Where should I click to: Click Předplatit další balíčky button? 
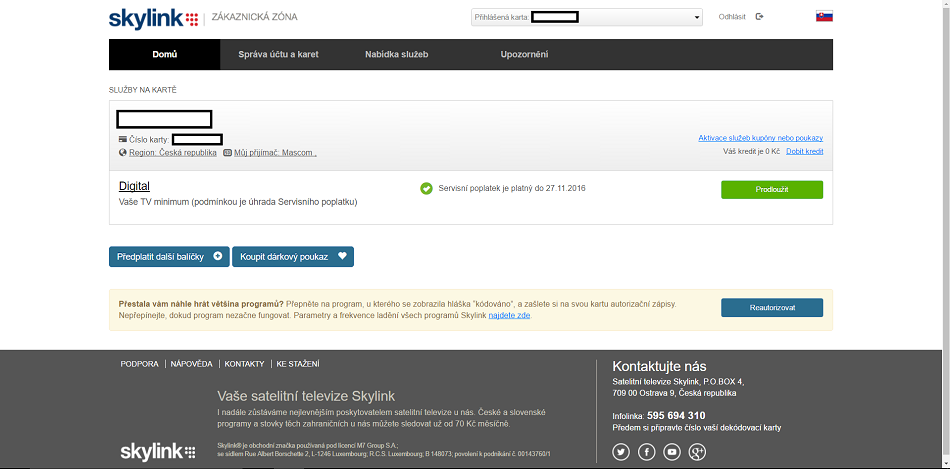(169, 256)
